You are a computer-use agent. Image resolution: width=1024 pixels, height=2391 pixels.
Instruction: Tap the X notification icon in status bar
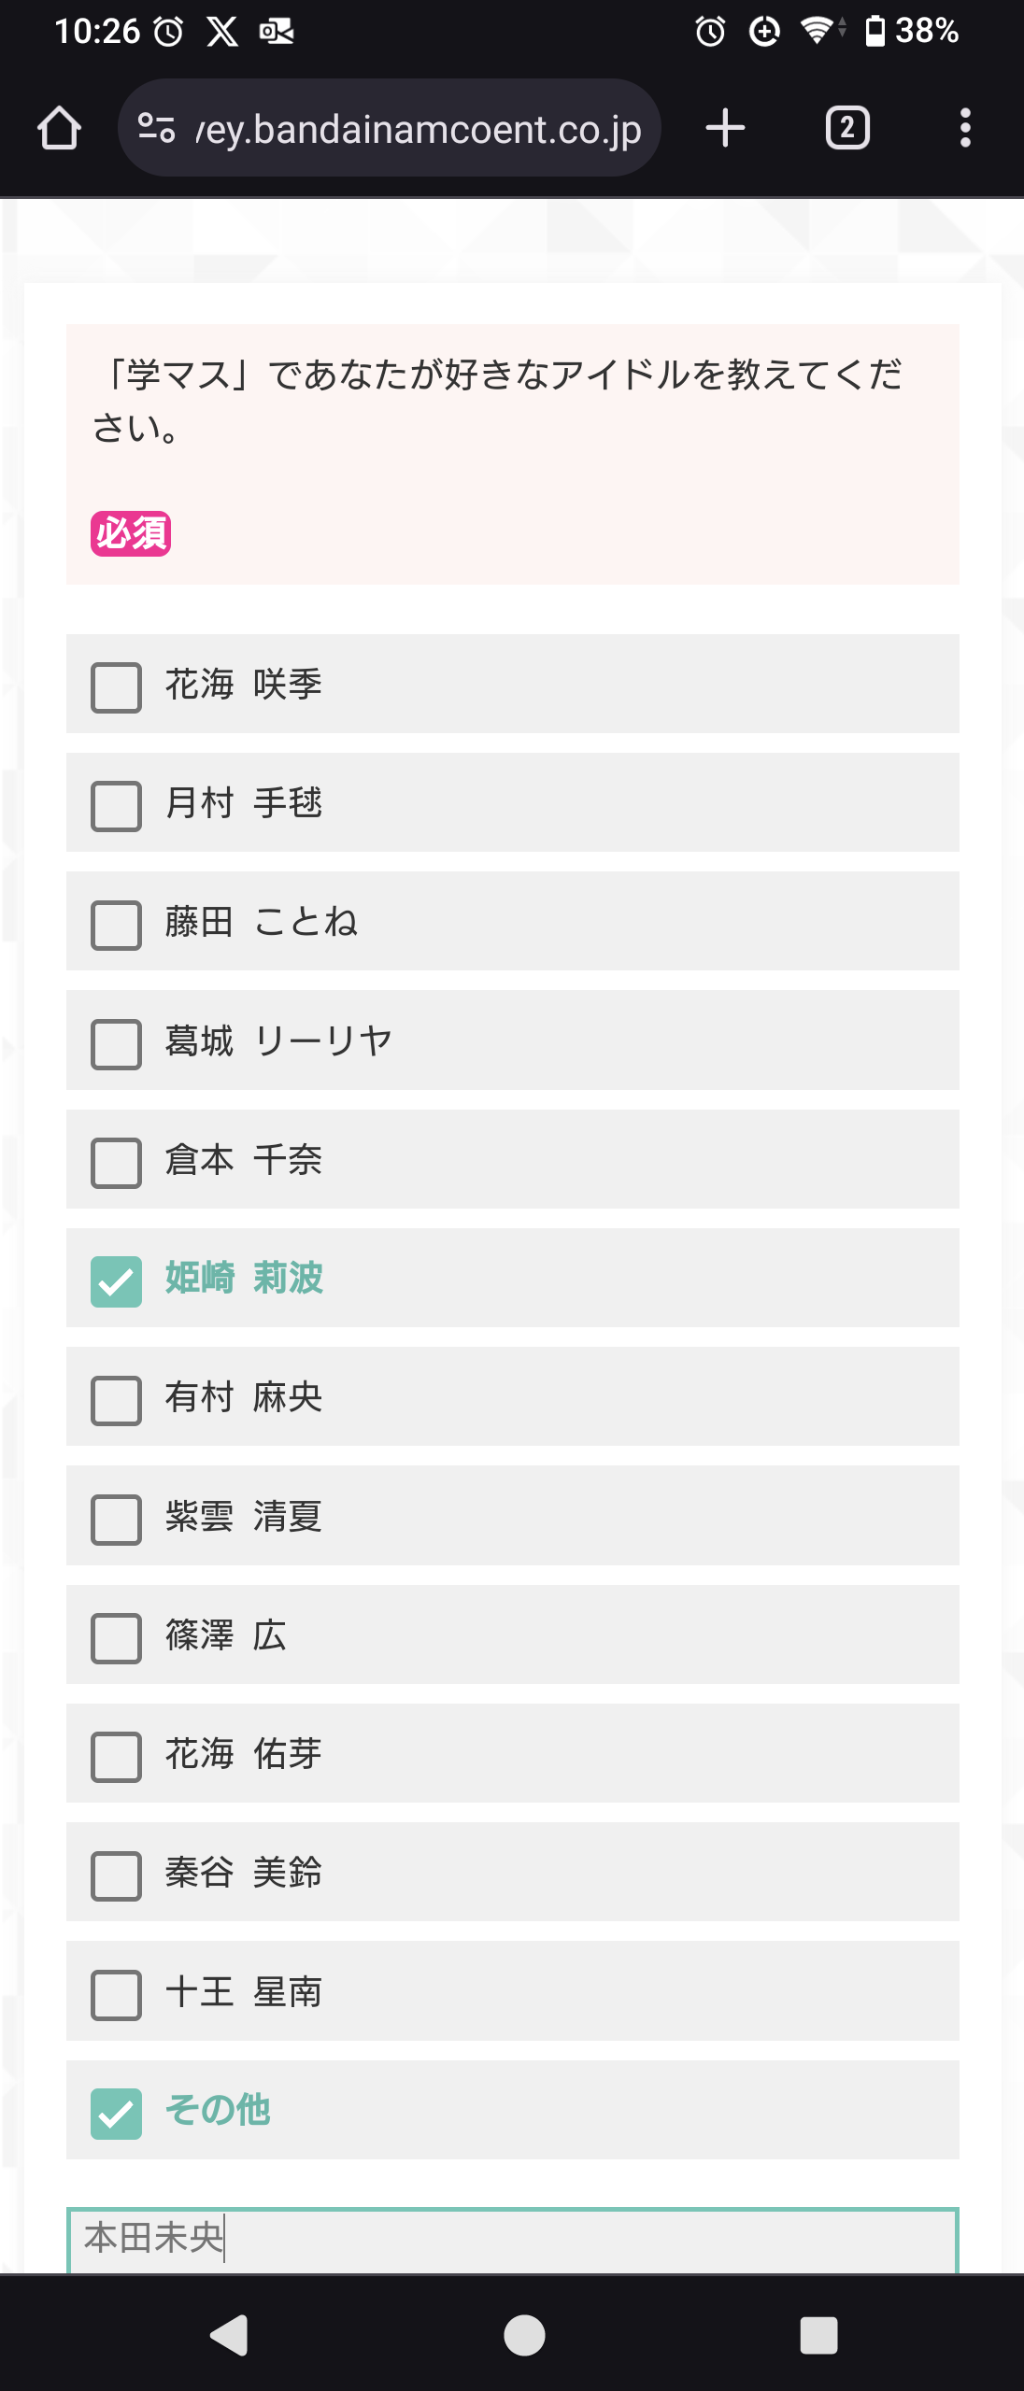click(222, 31)
